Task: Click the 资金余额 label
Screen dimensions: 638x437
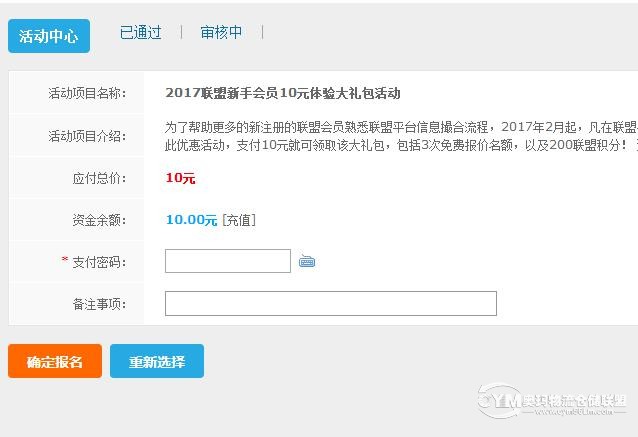Action: 99,220
